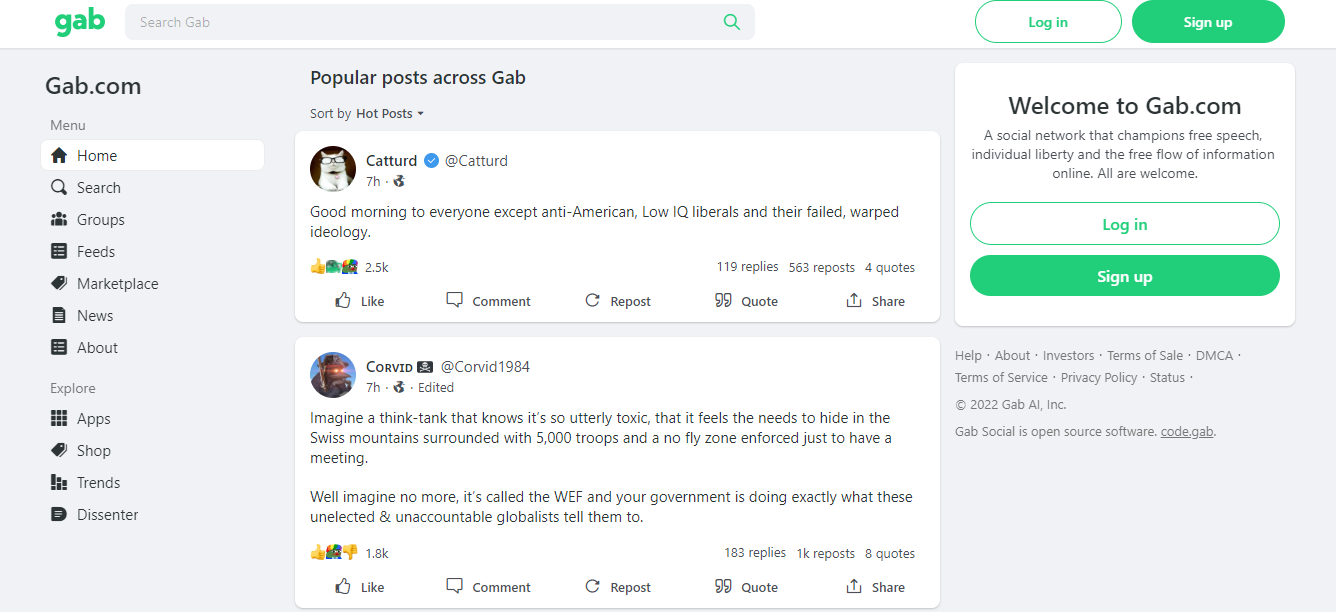Open the Privacy Policy footer link
Image resolution: width=1336 pixels, height=612 pixels.
[1099, 378]
